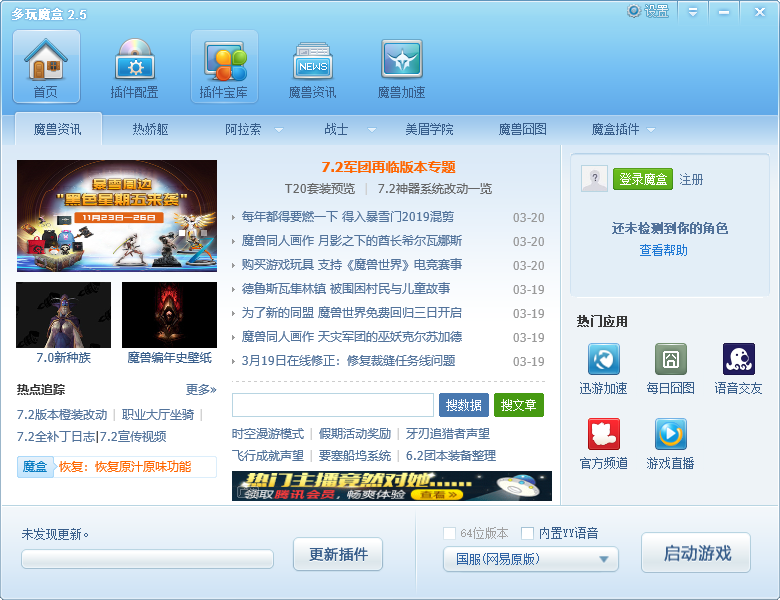Click the 搜数据 search button
780x600 pixels.
[x=464, y=405]
